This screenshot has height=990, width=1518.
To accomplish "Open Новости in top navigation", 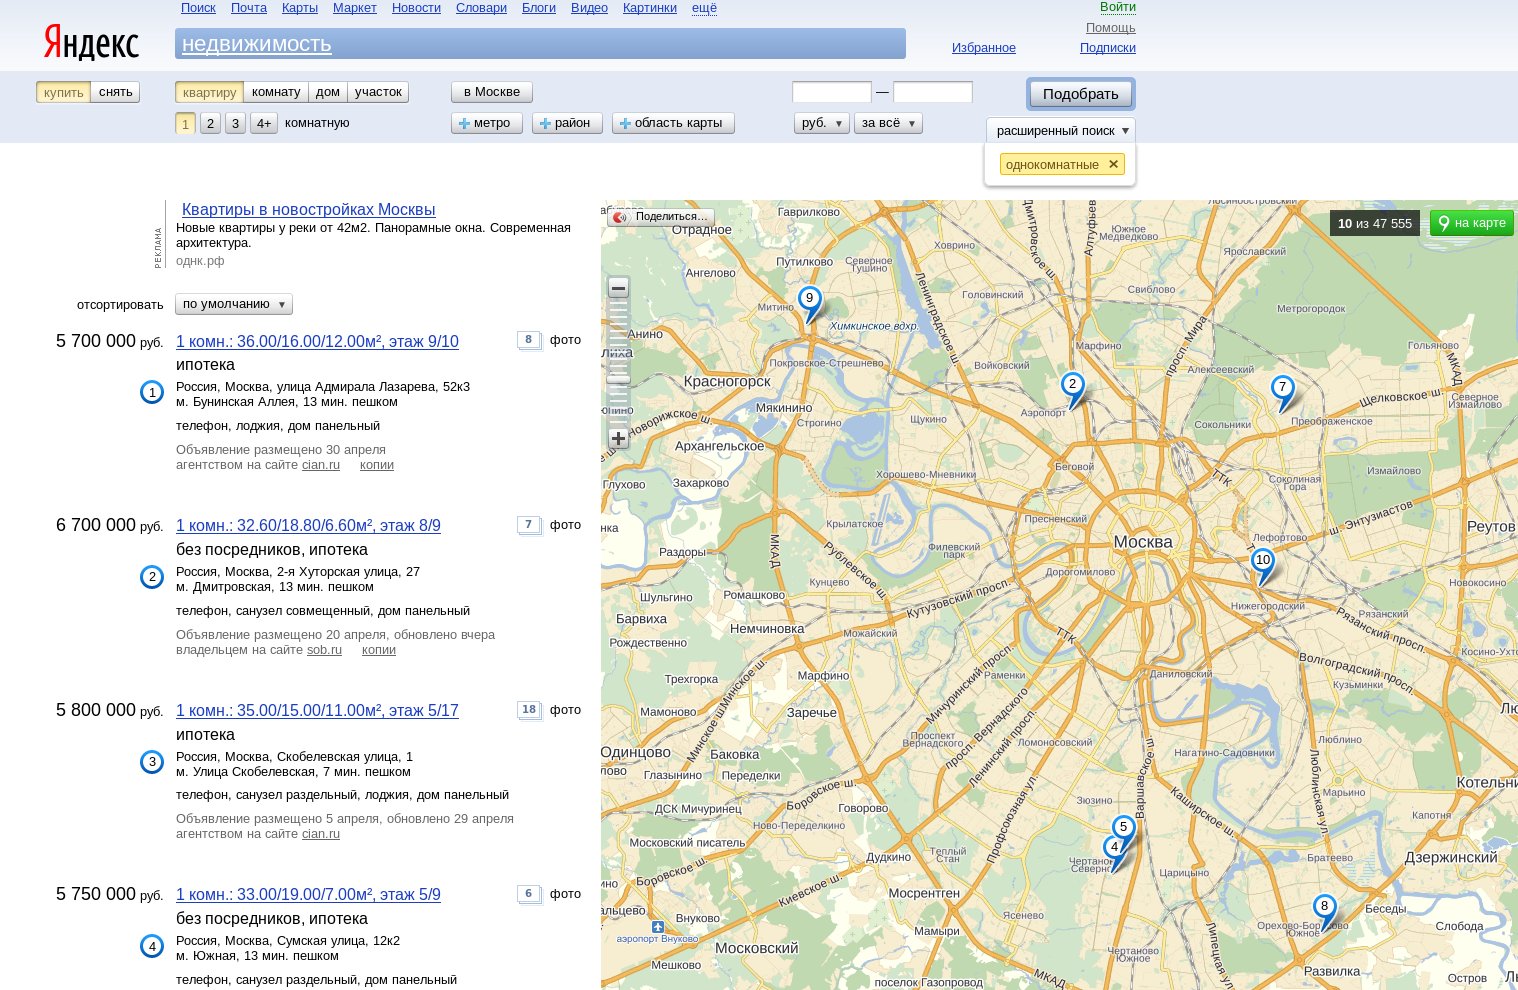I will 416,8.
